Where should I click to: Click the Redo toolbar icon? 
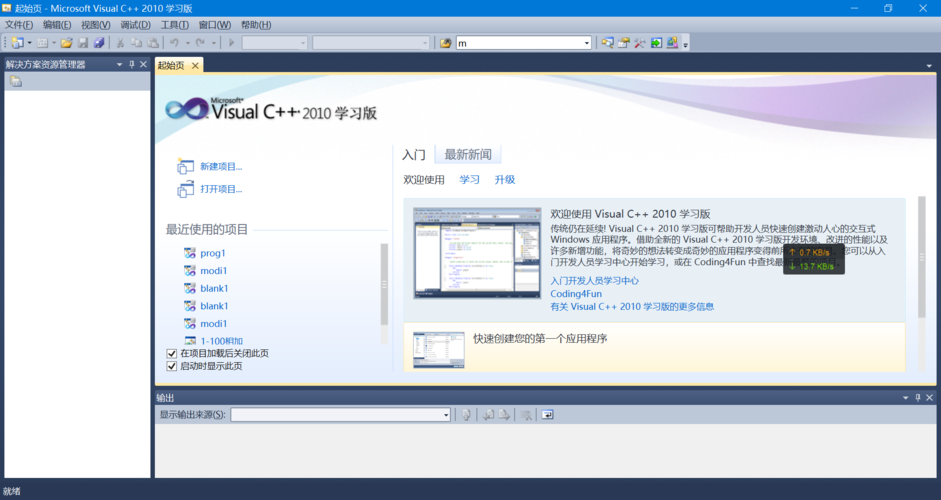point(200,43)
